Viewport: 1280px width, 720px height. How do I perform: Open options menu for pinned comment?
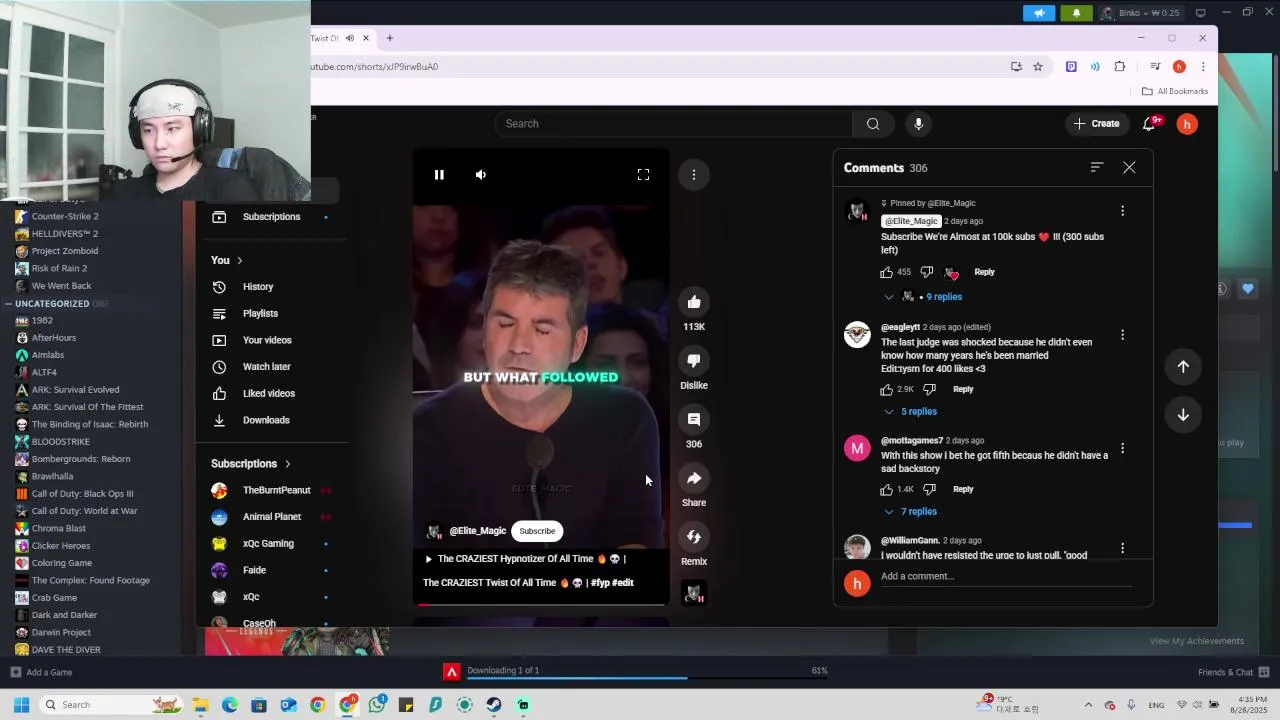click(1122, 211)
